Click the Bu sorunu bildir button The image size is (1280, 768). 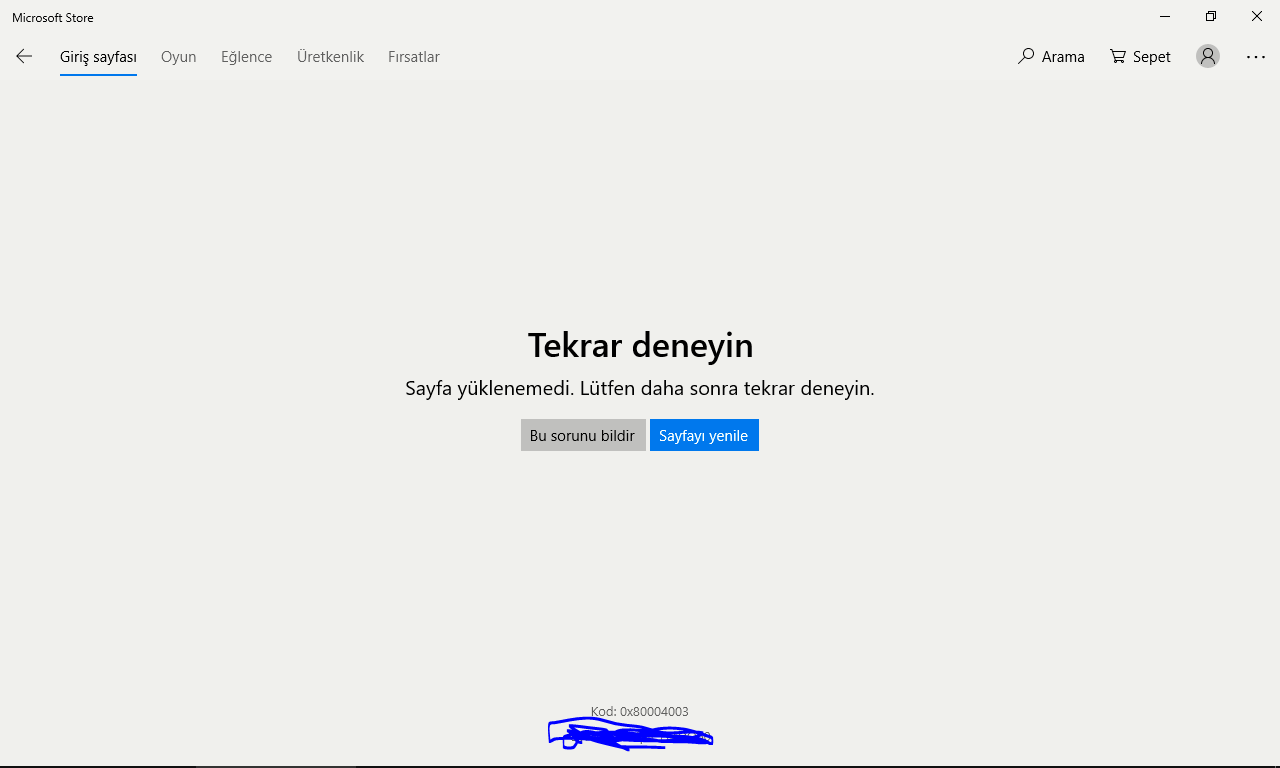[x=583, y=435]
